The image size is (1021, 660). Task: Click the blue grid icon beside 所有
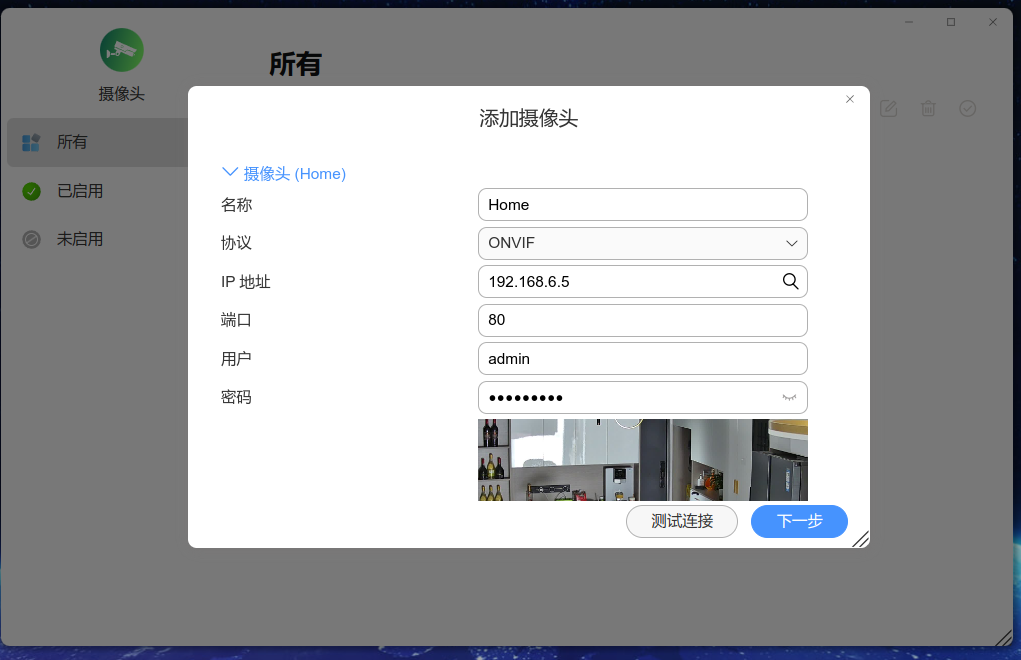tap(31, 143)
